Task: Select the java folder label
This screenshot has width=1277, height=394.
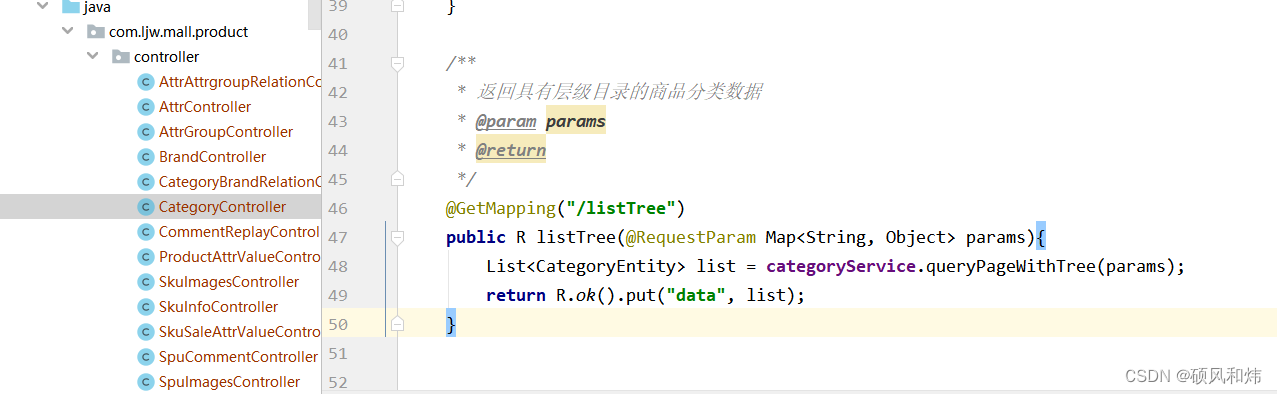Action: click(98, 6)
